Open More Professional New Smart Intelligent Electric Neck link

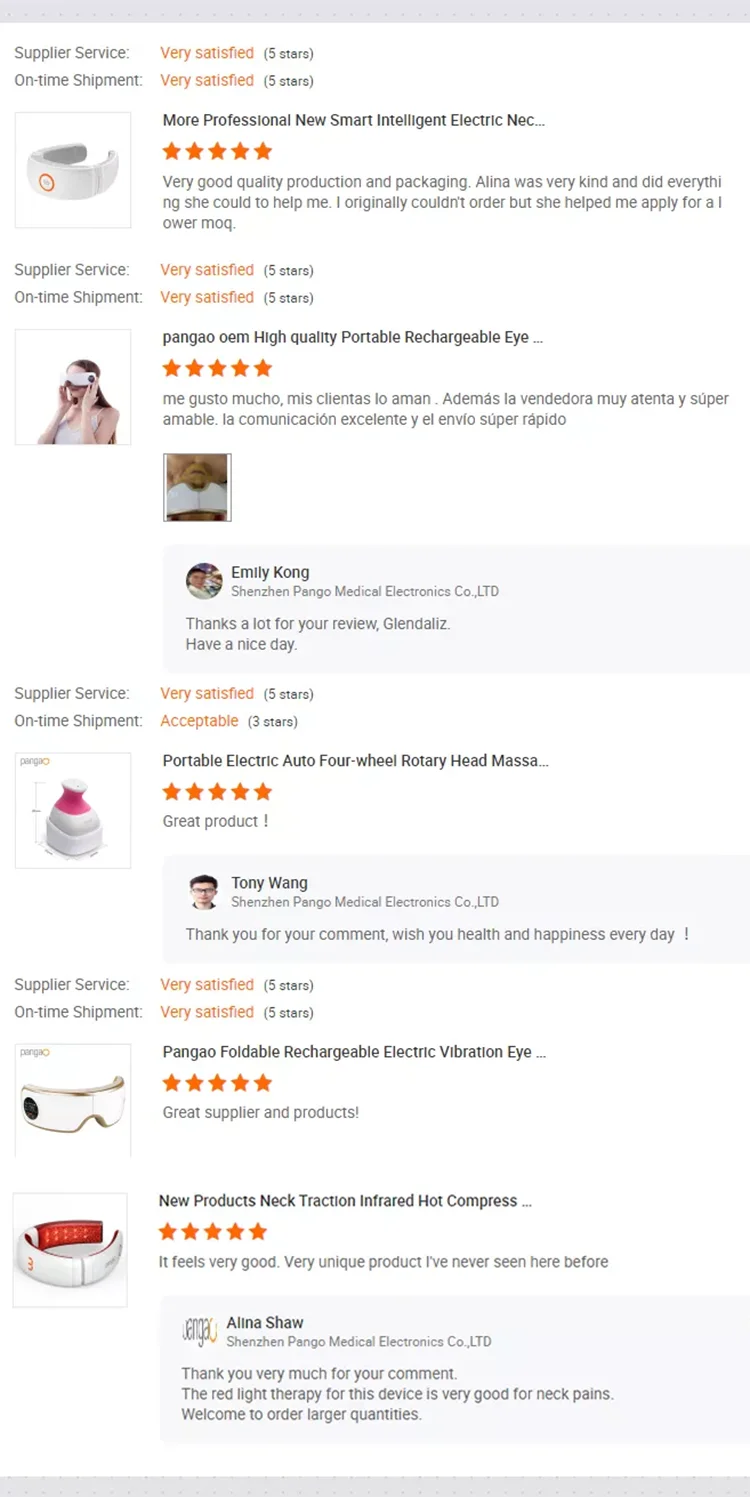354,120
